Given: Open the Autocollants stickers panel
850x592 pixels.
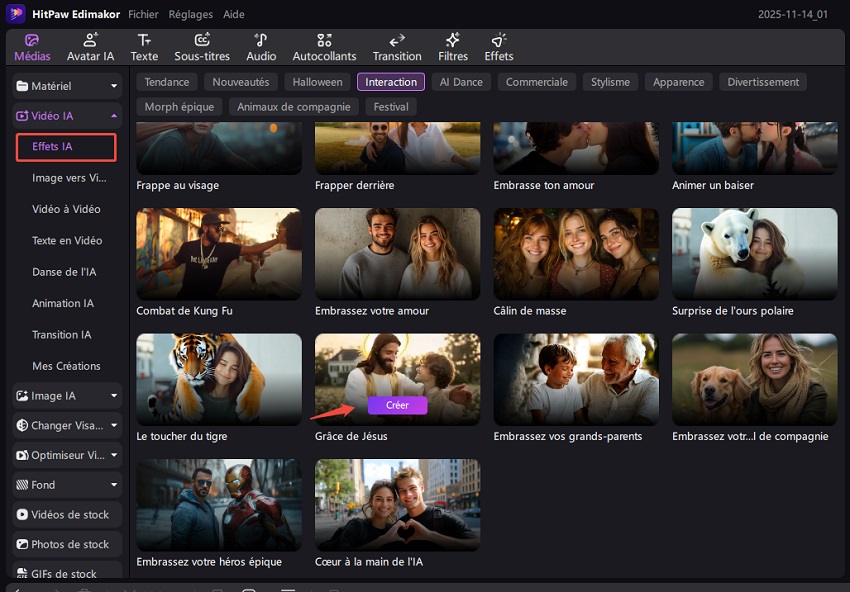Looking at the screenshot, I should pyautogui.click(x=324, y=46).
